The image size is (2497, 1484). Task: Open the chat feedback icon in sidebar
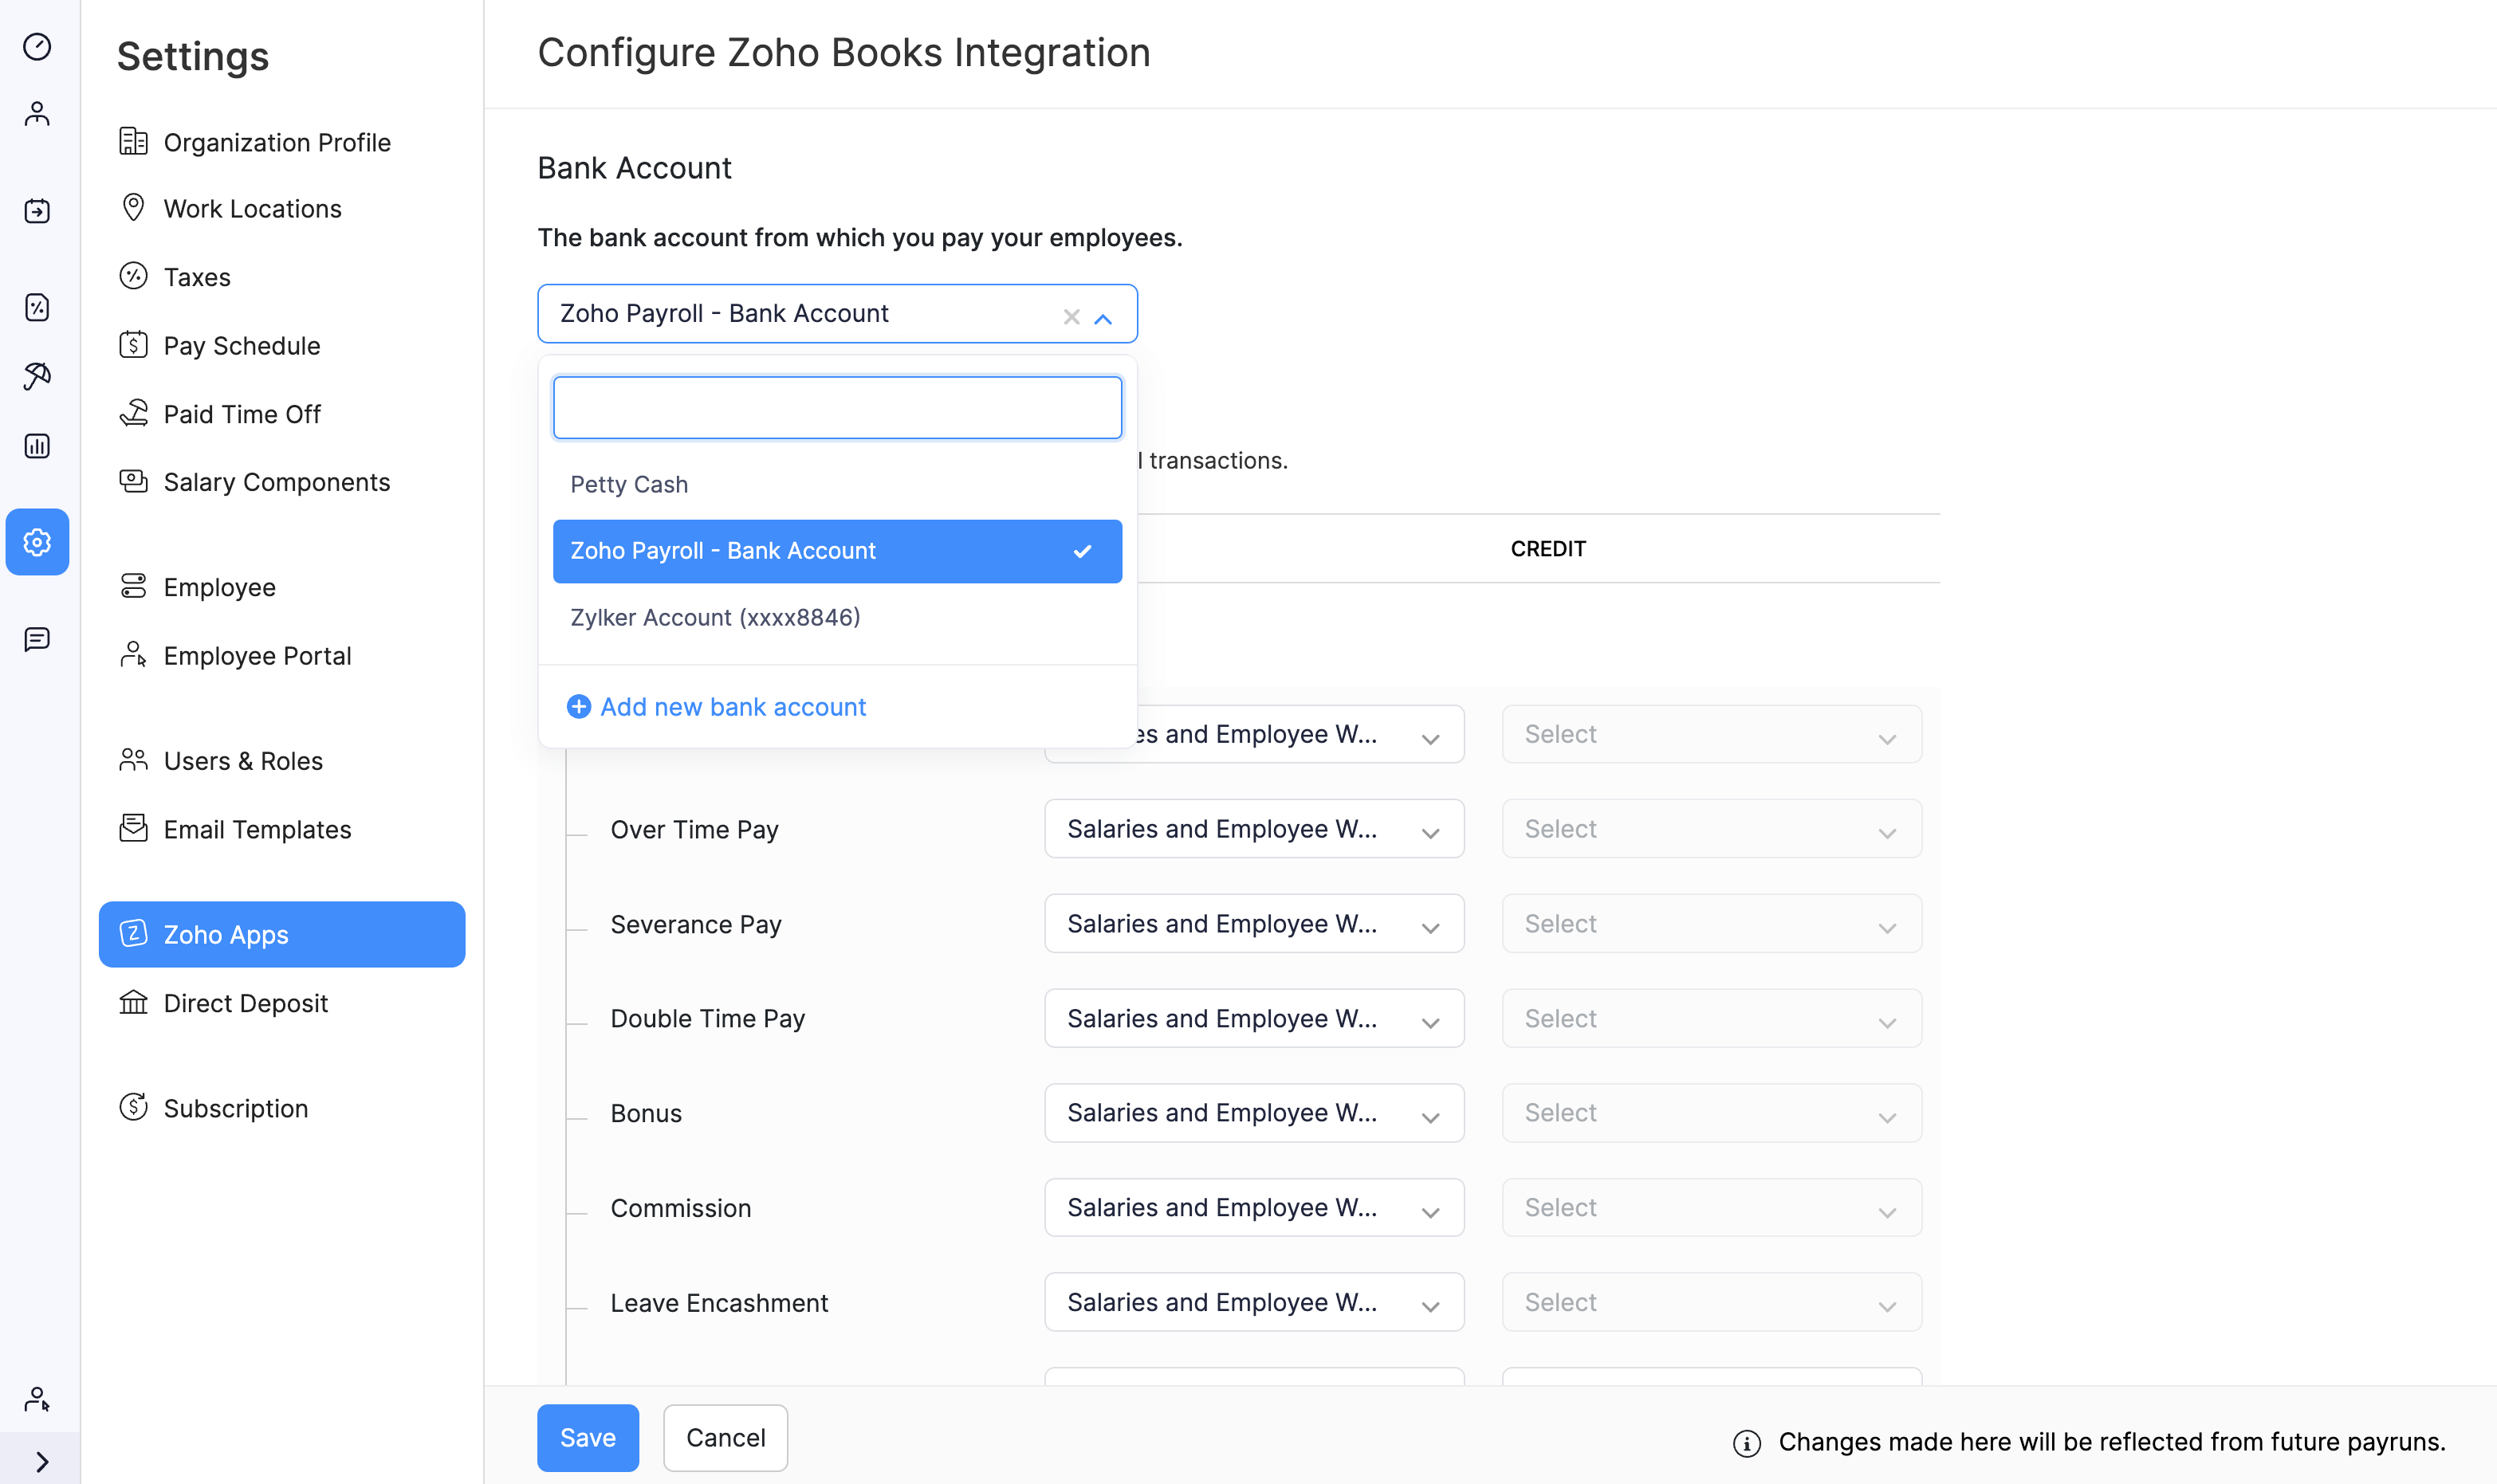37,639
